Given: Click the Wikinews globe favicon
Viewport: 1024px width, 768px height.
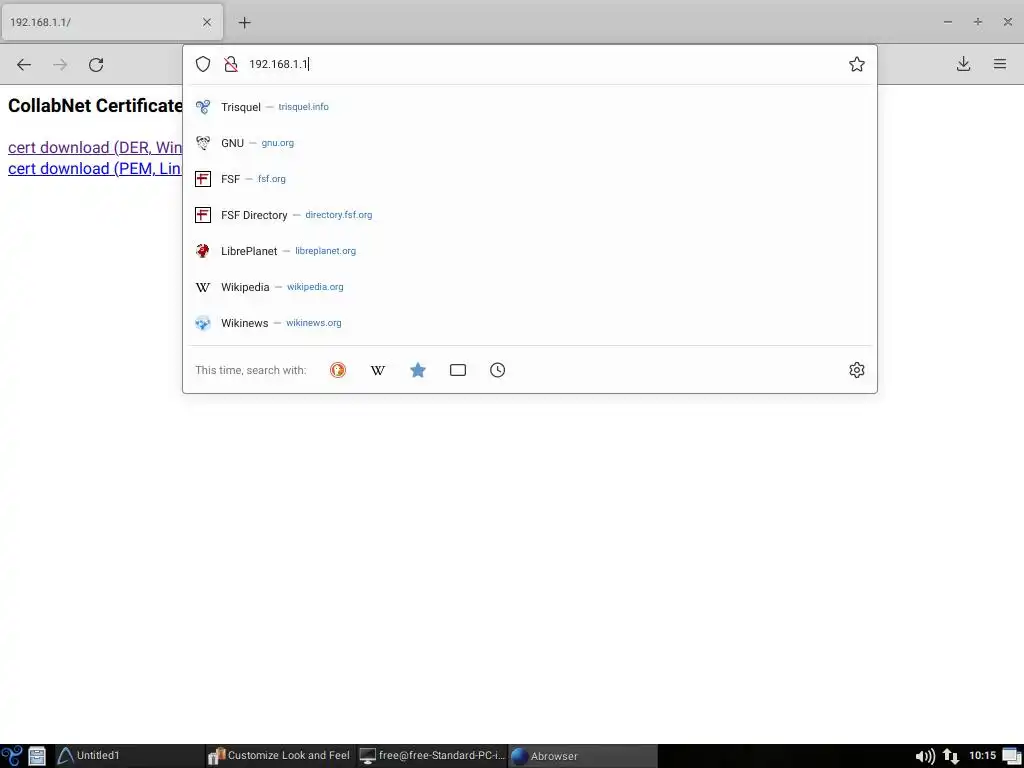Looking at the screenshot, I should coord(203,323).
